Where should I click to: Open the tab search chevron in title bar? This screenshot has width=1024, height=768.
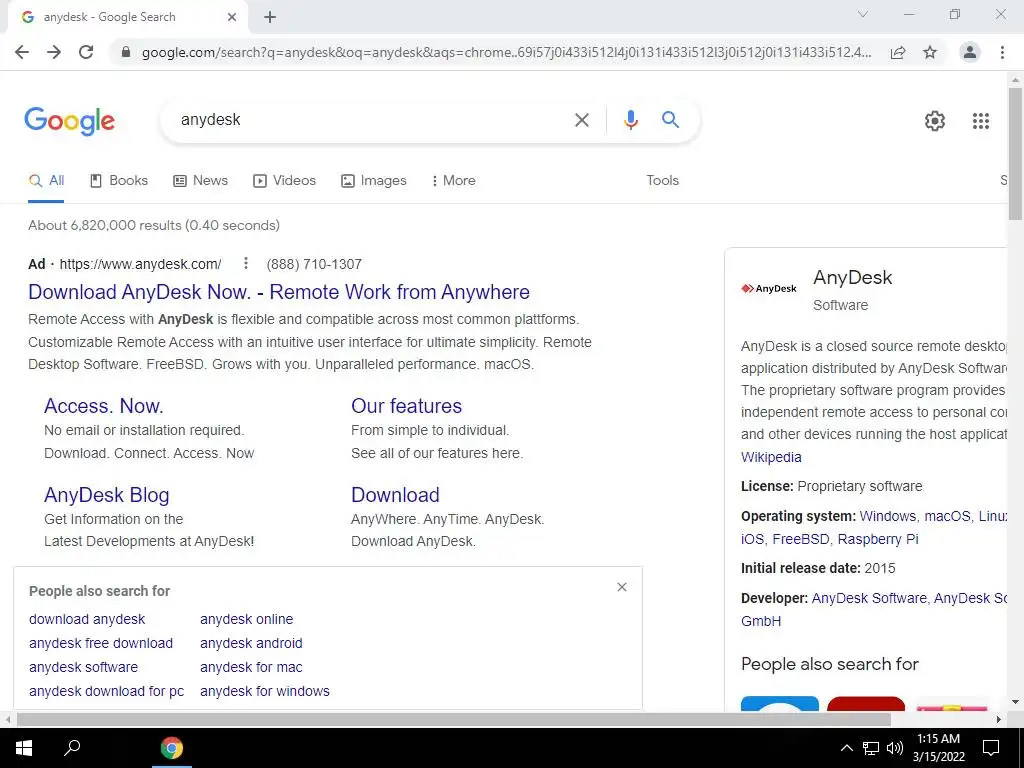click(x=863, y=14)
